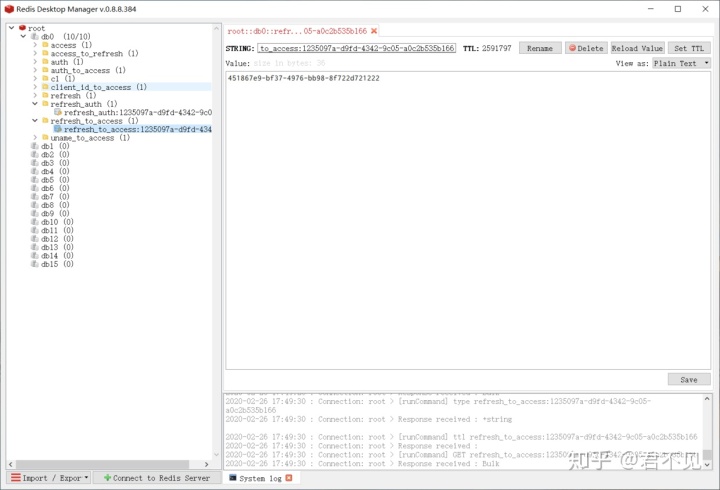
Task: Click the tree panel horizontal scrollbar
Action: (x=102, y=464)
